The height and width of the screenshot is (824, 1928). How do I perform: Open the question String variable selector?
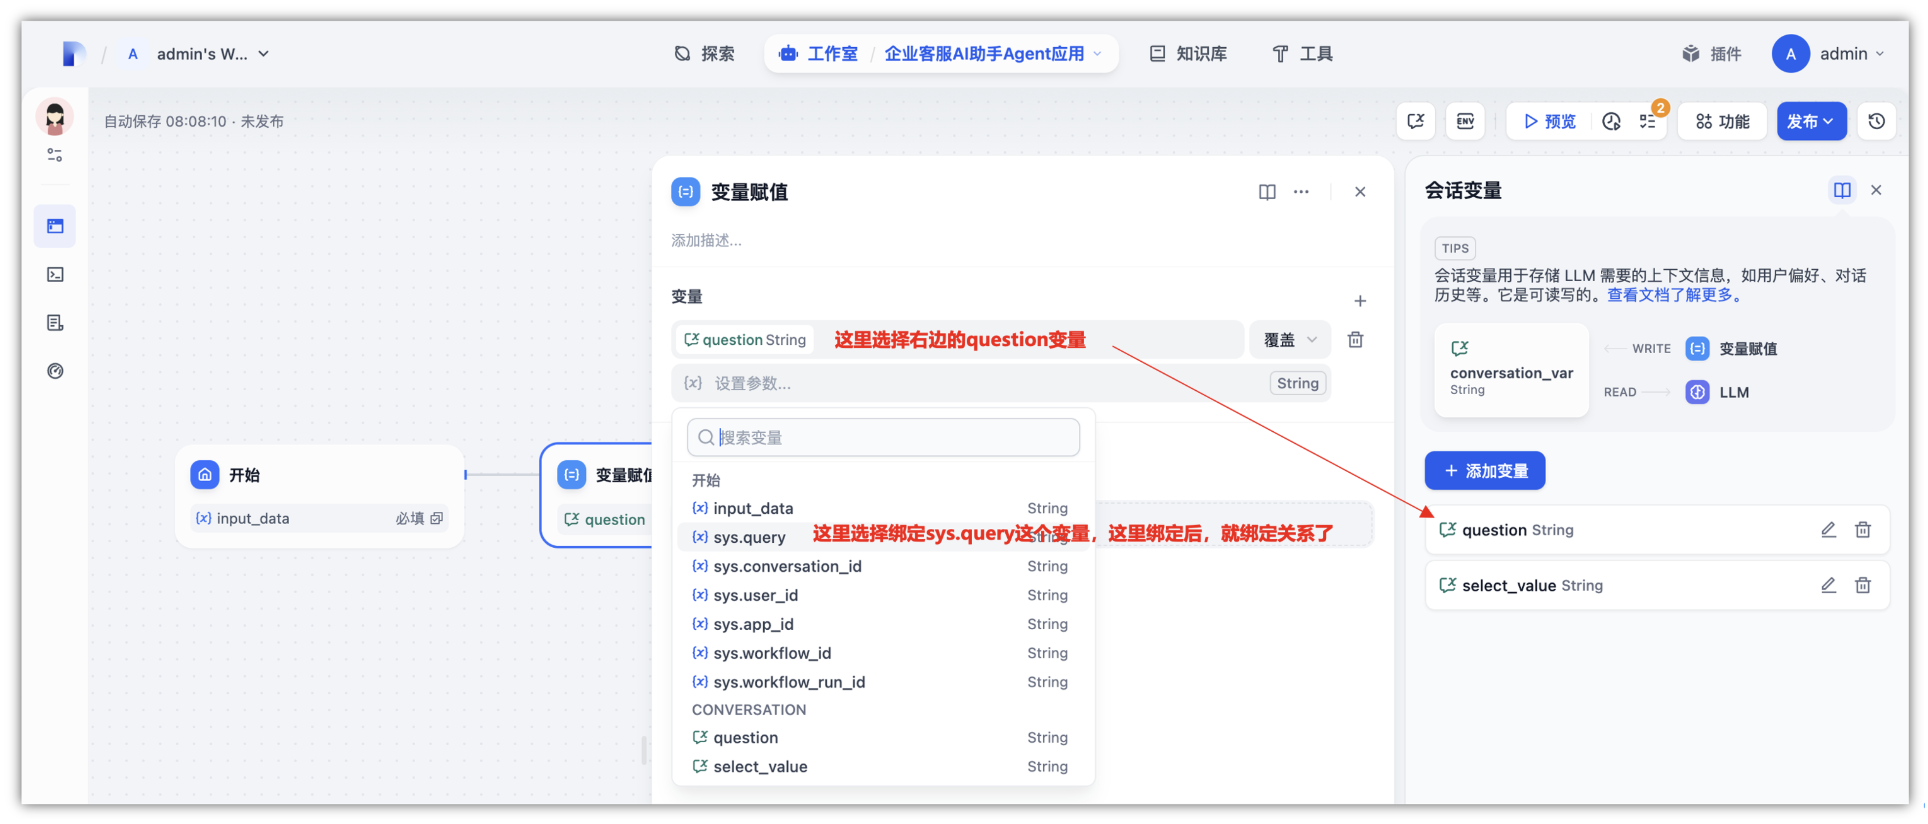click(x=958, y=340)
